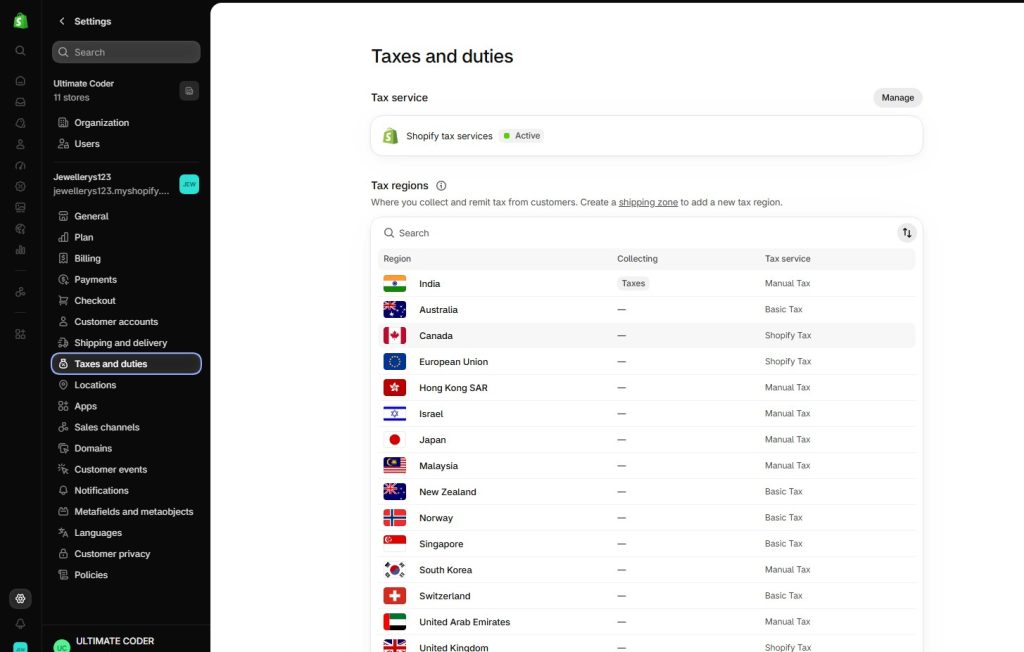Open Sales channels in settings sidebar list
Screen dimensions: 1024x652
pos(126,427)
